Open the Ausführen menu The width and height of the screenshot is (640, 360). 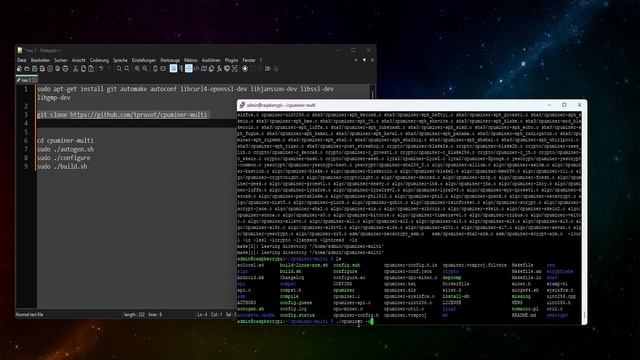coord(211,60)
